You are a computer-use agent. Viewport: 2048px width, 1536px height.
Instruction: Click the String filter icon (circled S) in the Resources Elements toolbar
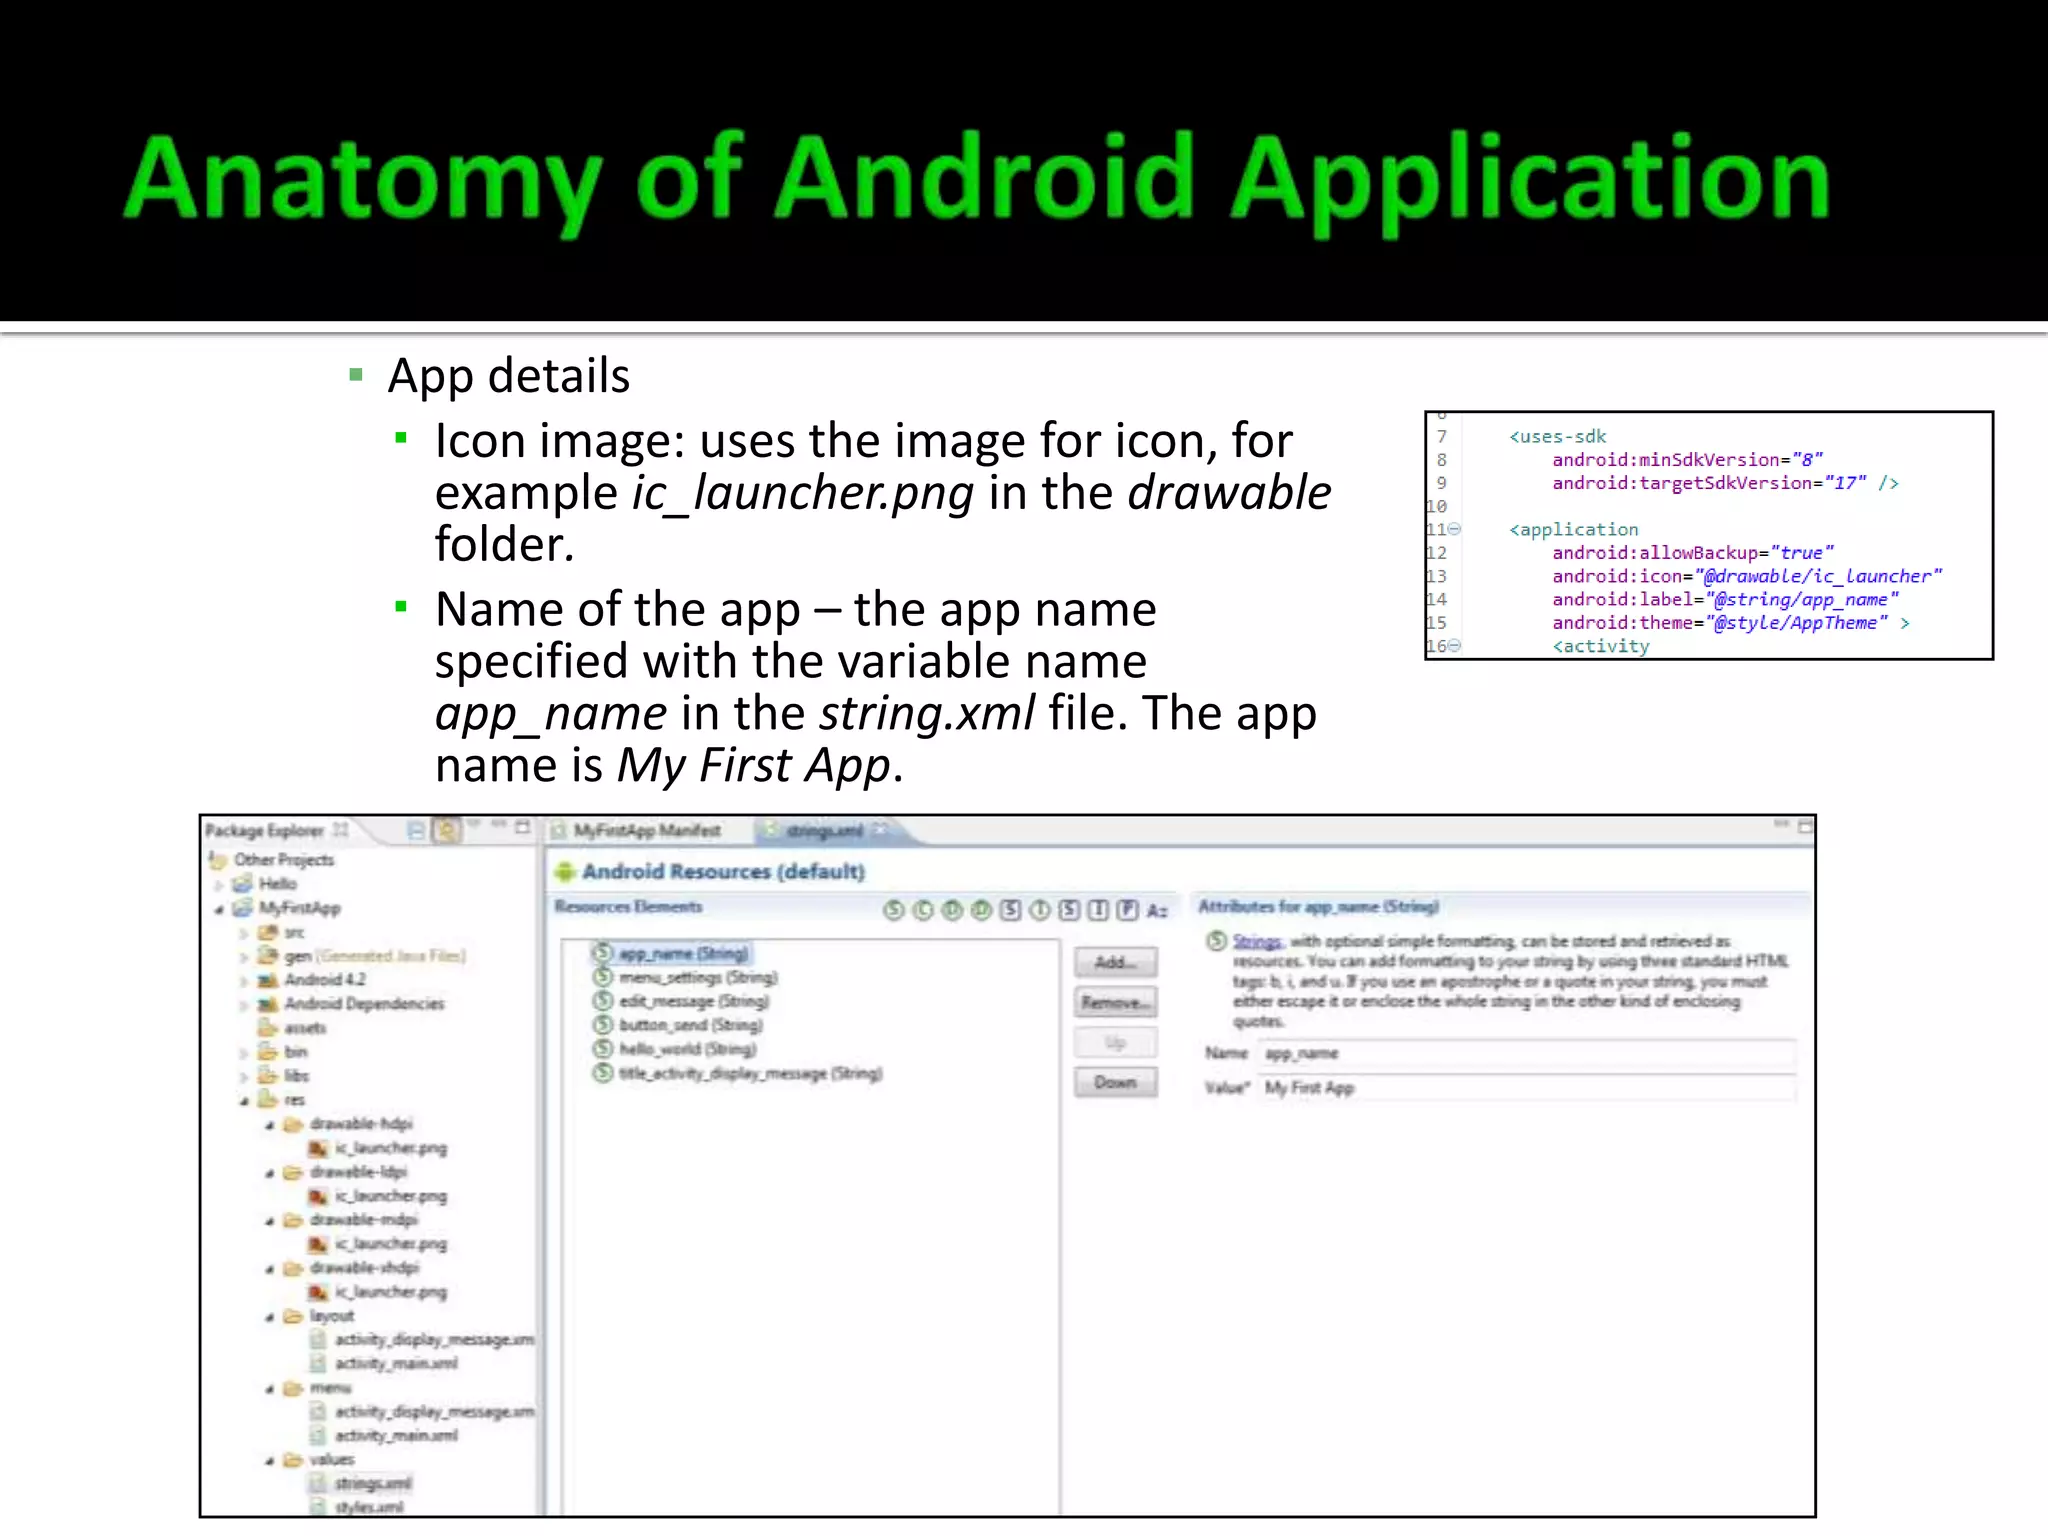[x=894, y=910]
